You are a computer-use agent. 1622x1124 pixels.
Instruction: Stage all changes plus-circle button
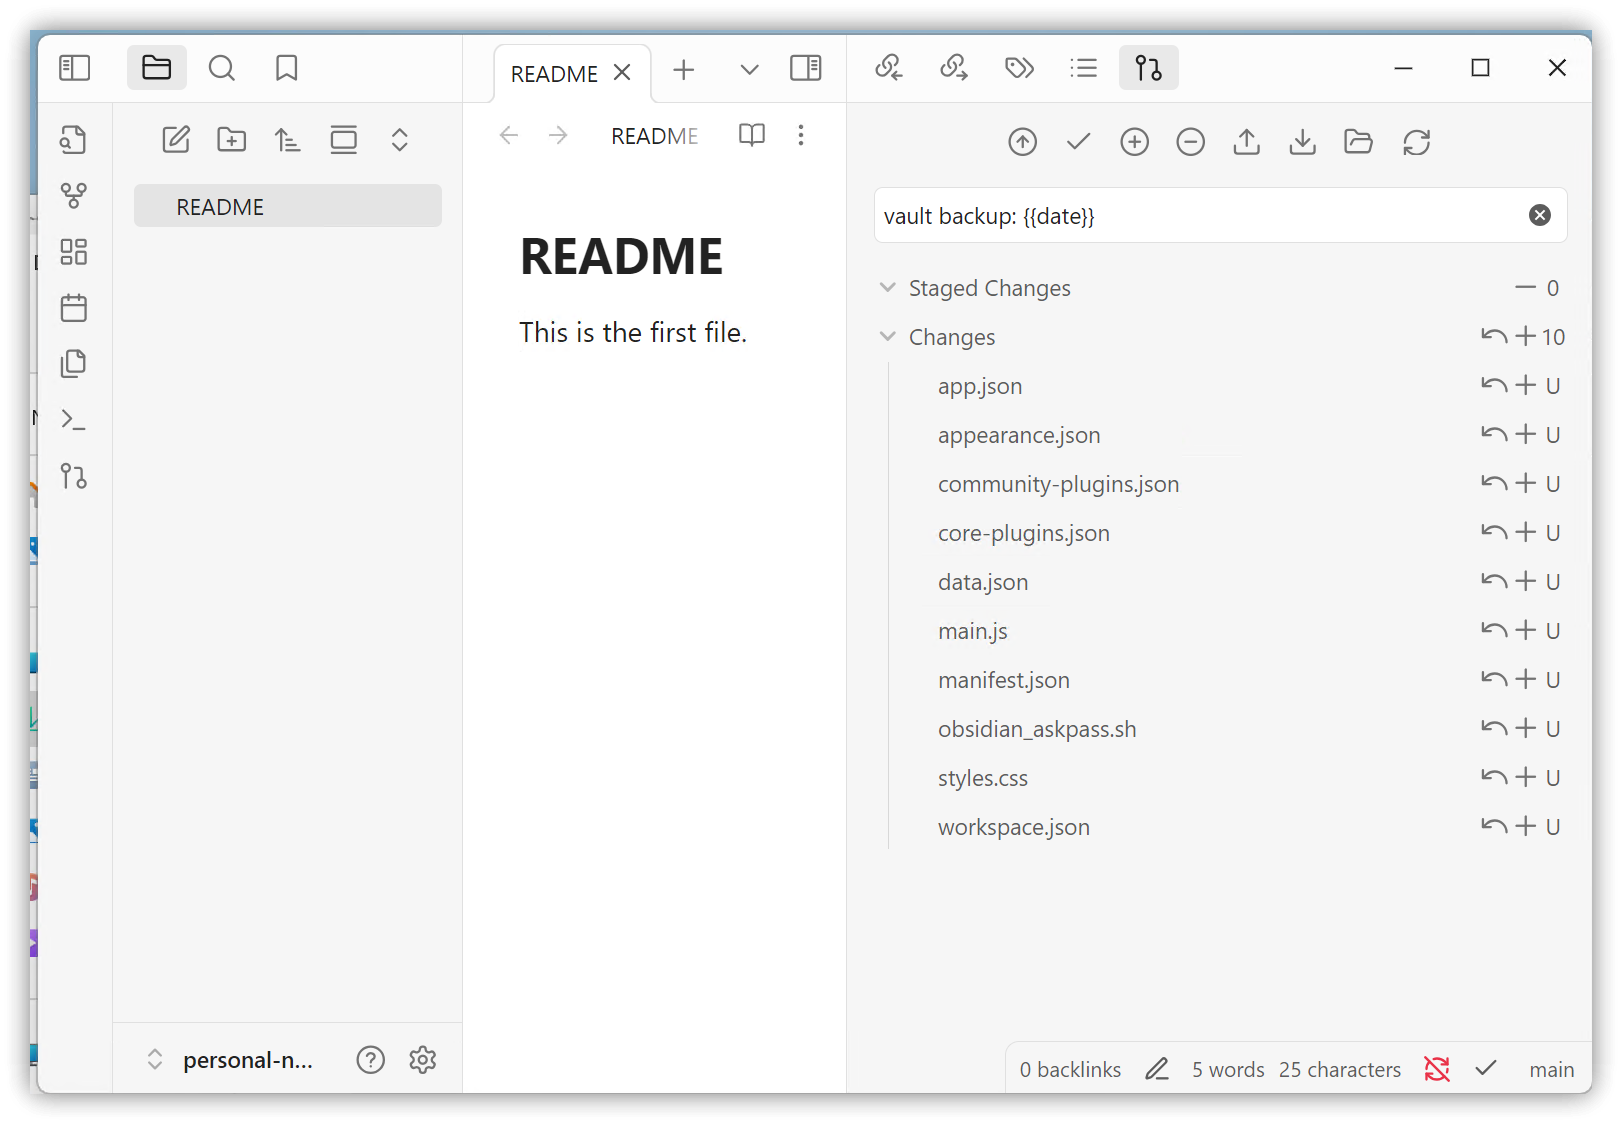click(x=1134, y=142)
